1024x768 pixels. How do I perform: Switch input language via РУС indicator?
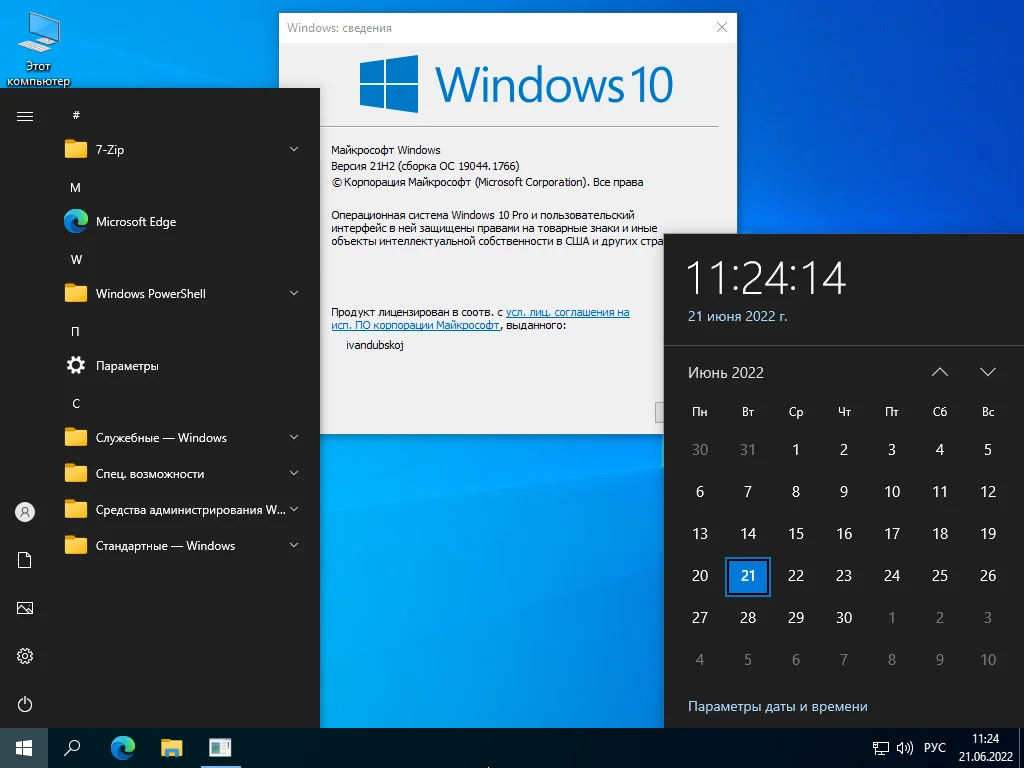934,747
